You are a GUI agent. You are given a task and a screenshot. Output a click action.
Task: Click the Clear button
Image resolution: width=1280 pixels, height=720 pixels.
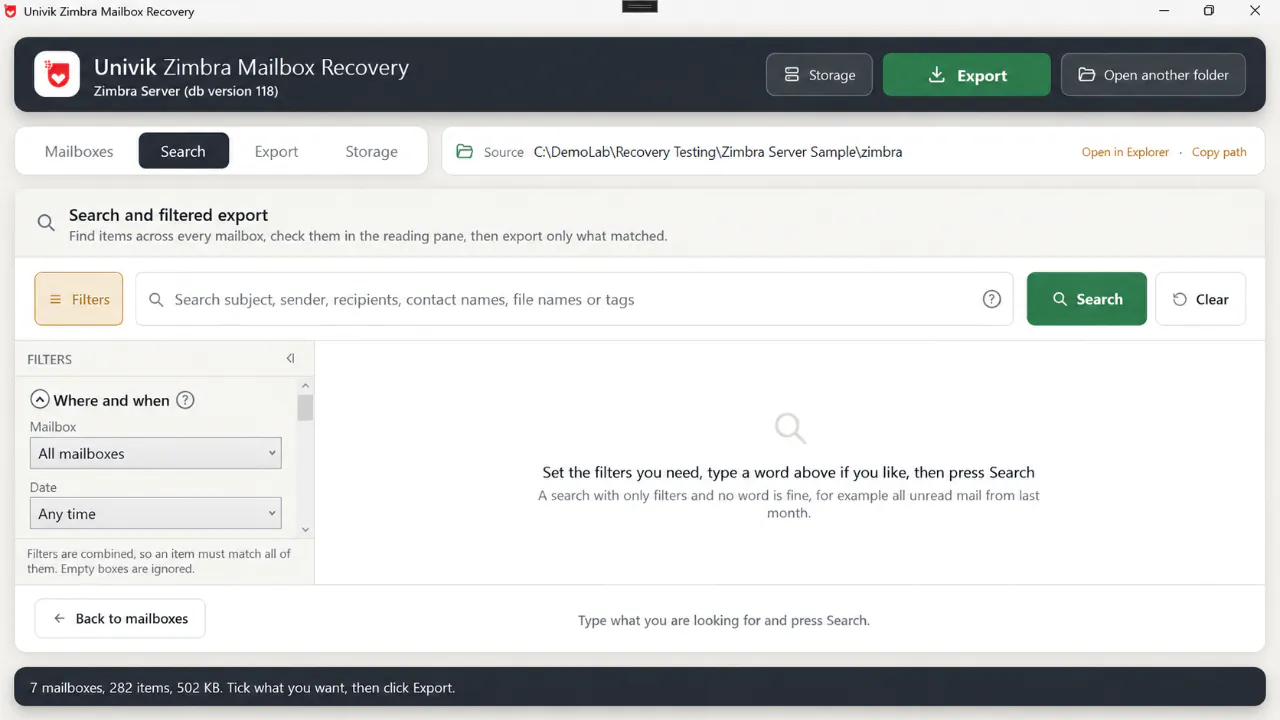1200,299
